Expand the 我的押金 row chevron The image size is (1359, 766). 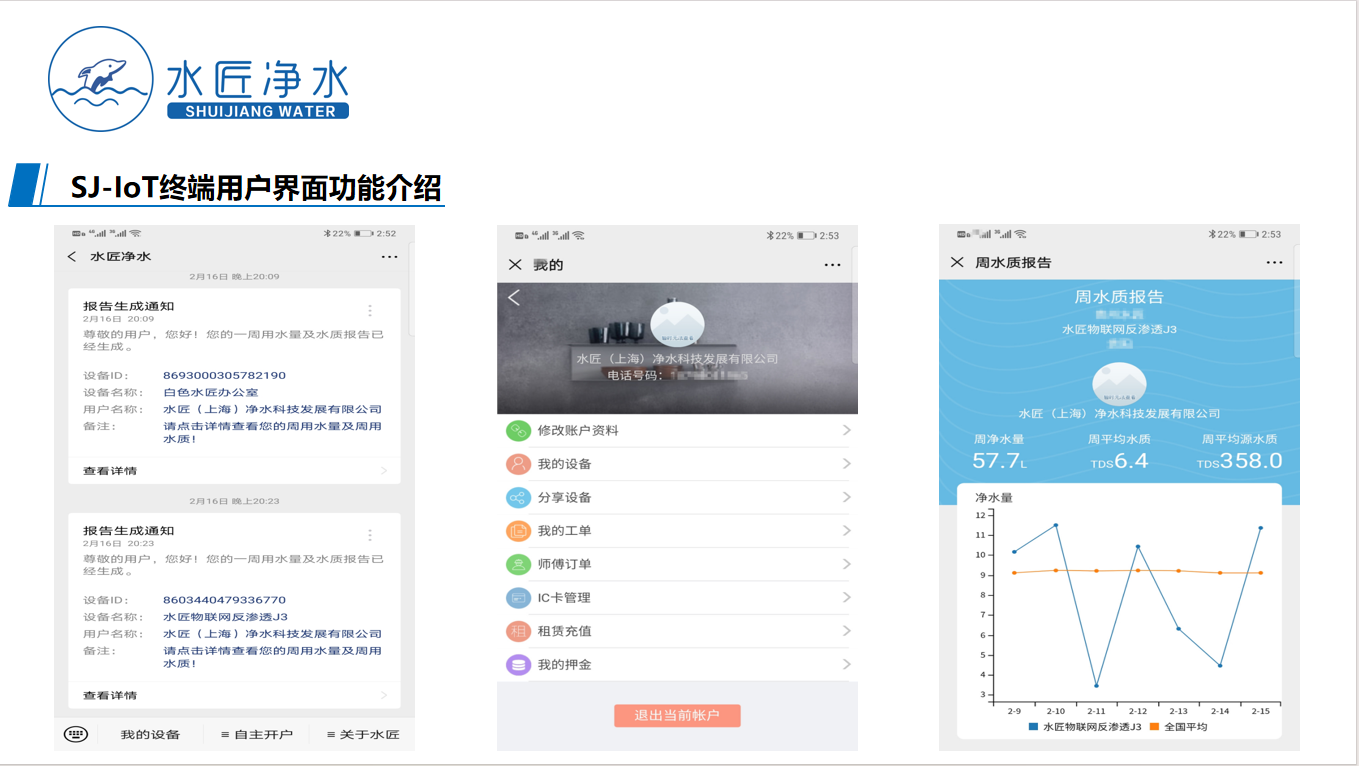(846, 665)
